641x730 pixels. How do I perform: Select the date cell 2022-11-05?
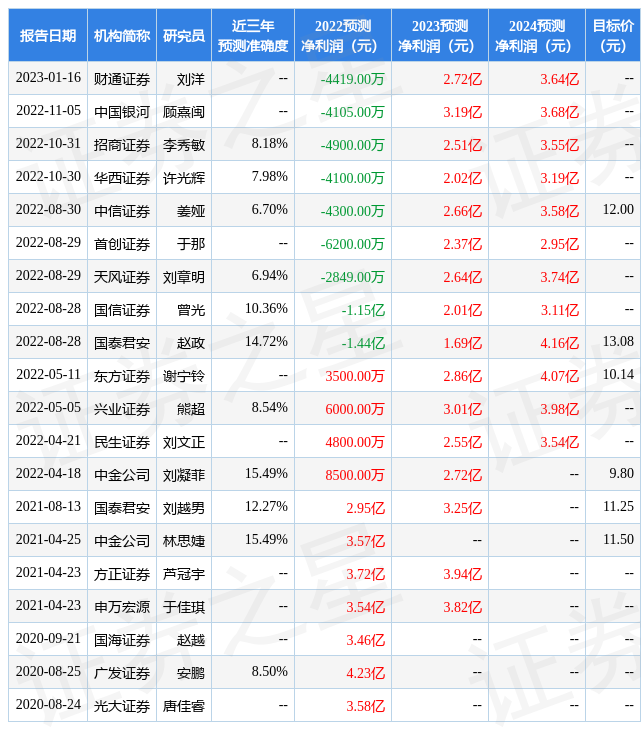pos(48,111)
